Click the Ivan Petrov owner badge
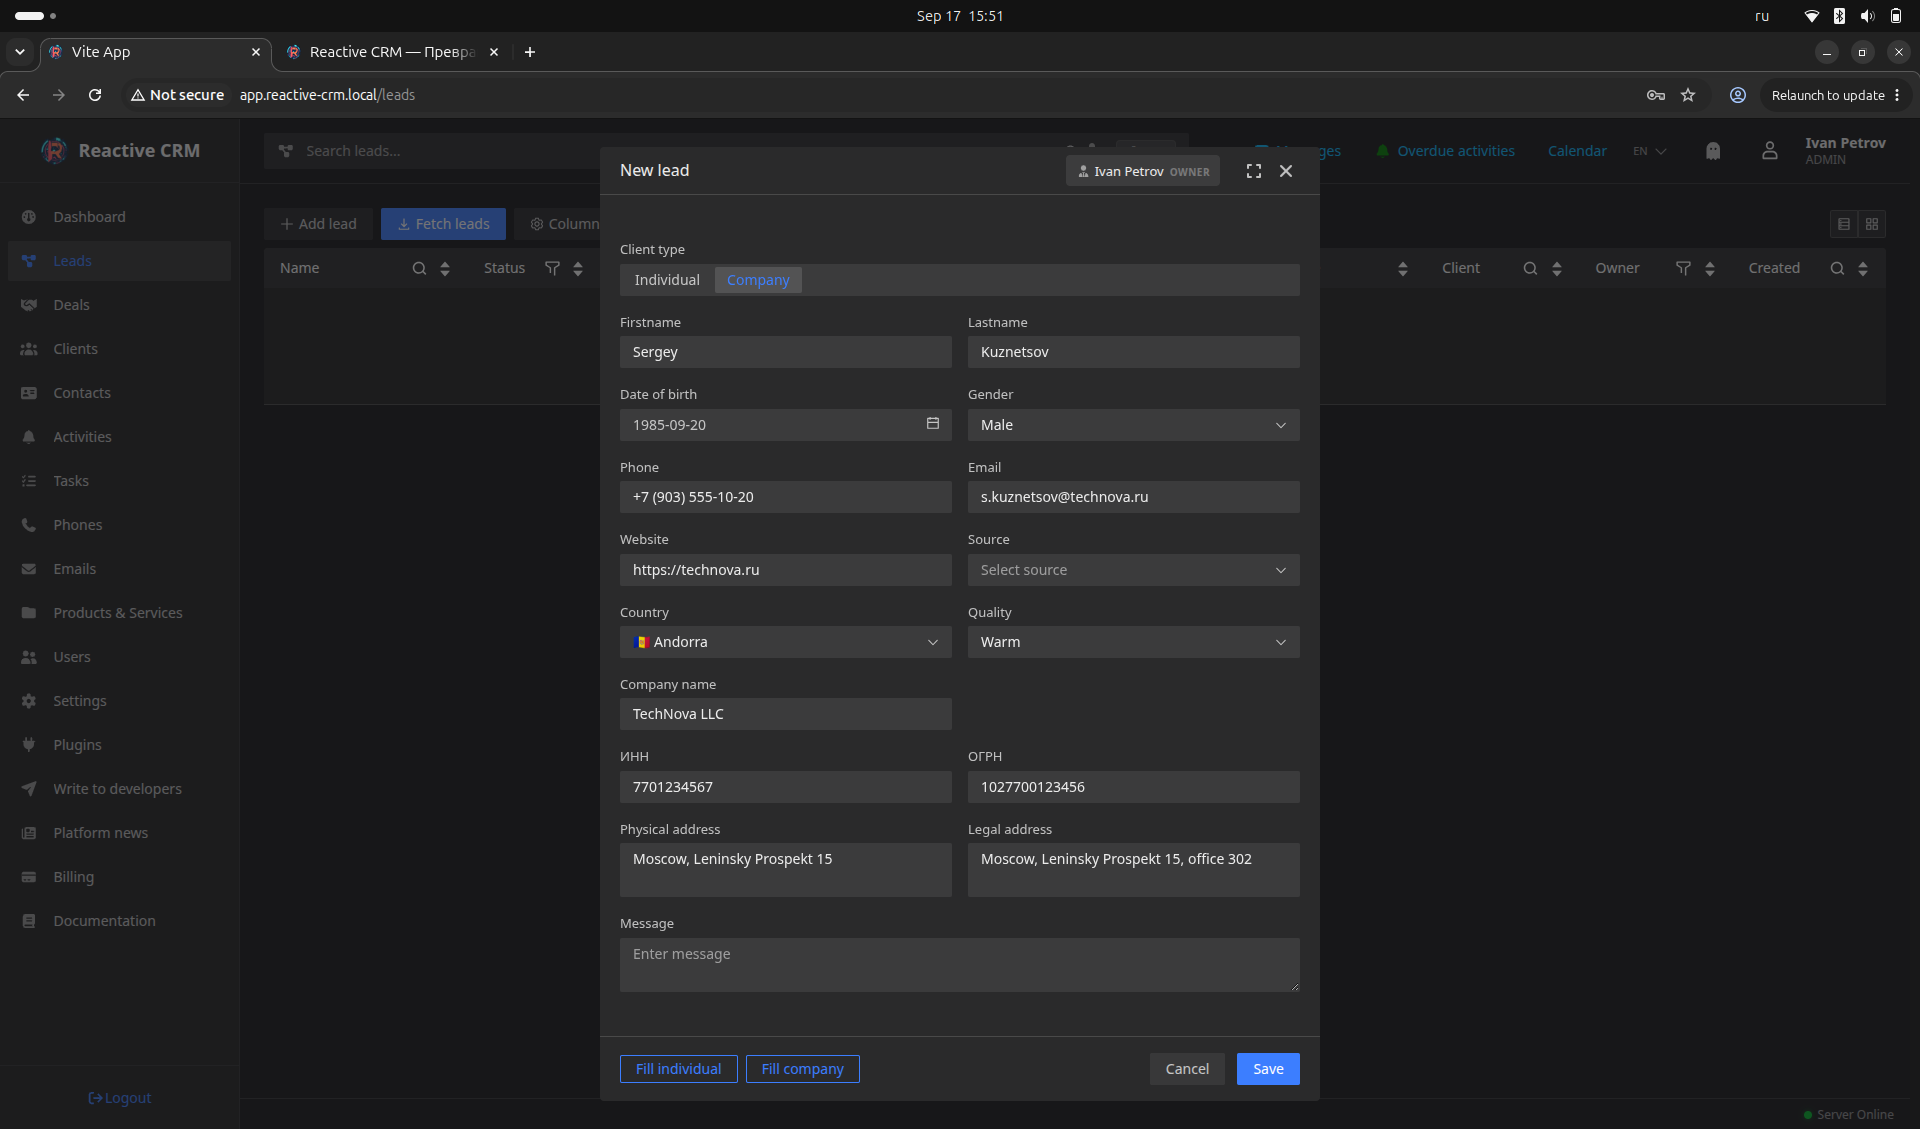Screen dimensions: 1920x1129 (1143, 171)
